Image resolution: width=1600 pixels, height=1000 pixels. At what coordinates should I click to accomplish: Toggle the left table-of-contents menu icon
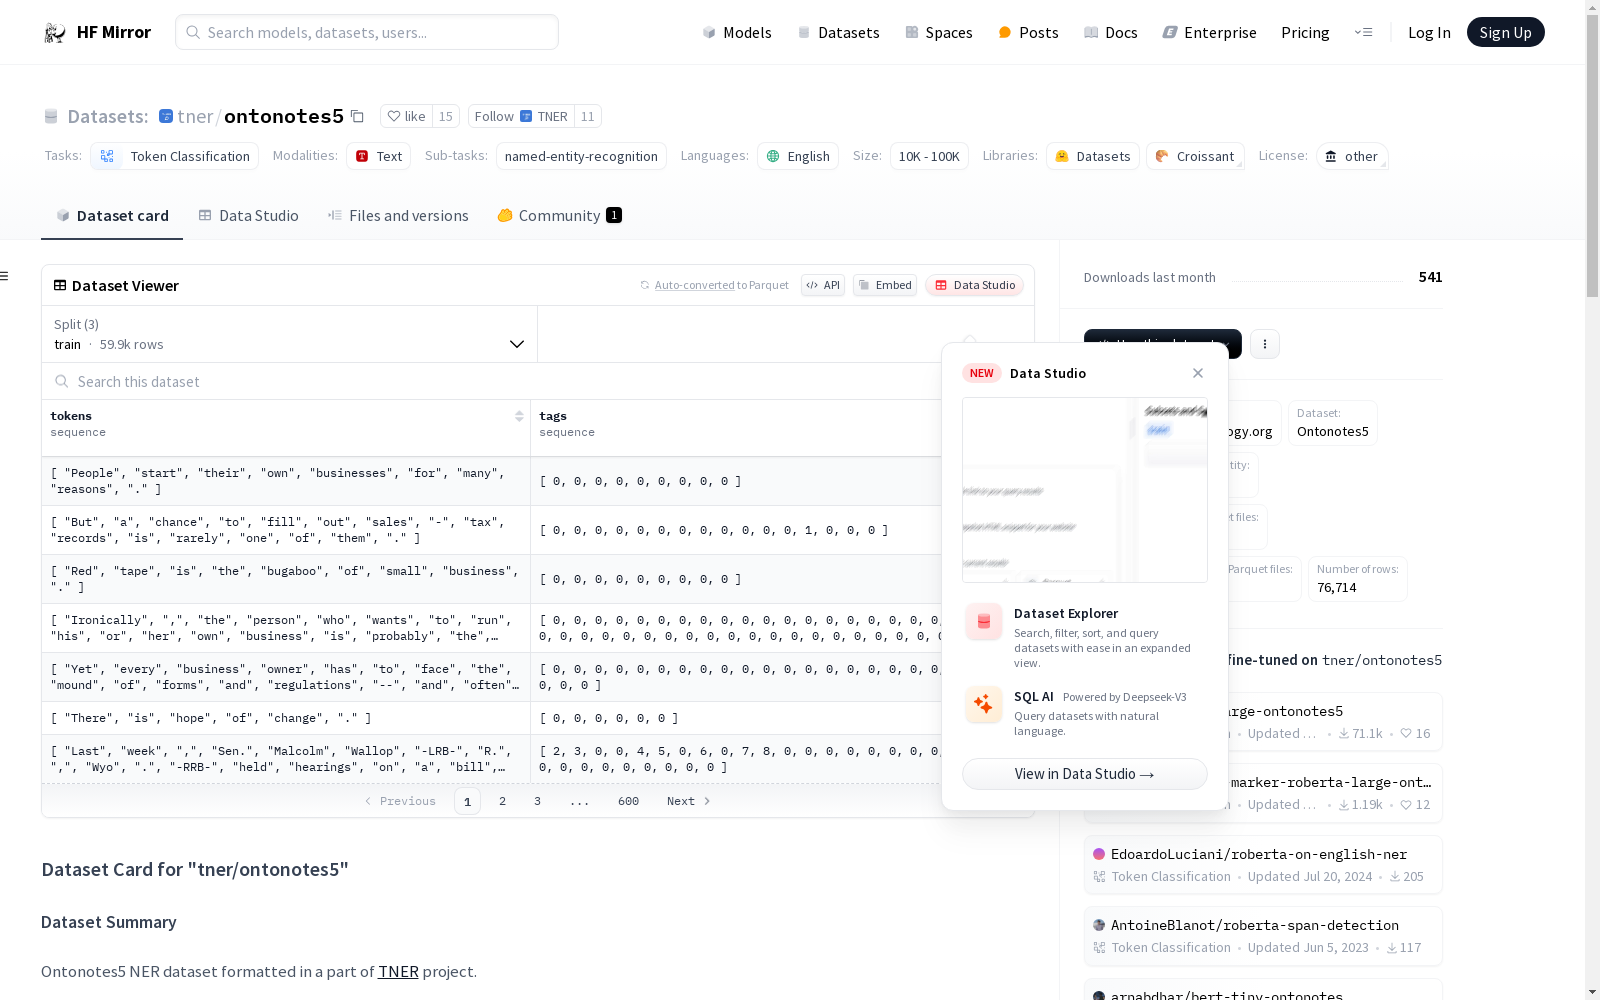tap(4, 276)
